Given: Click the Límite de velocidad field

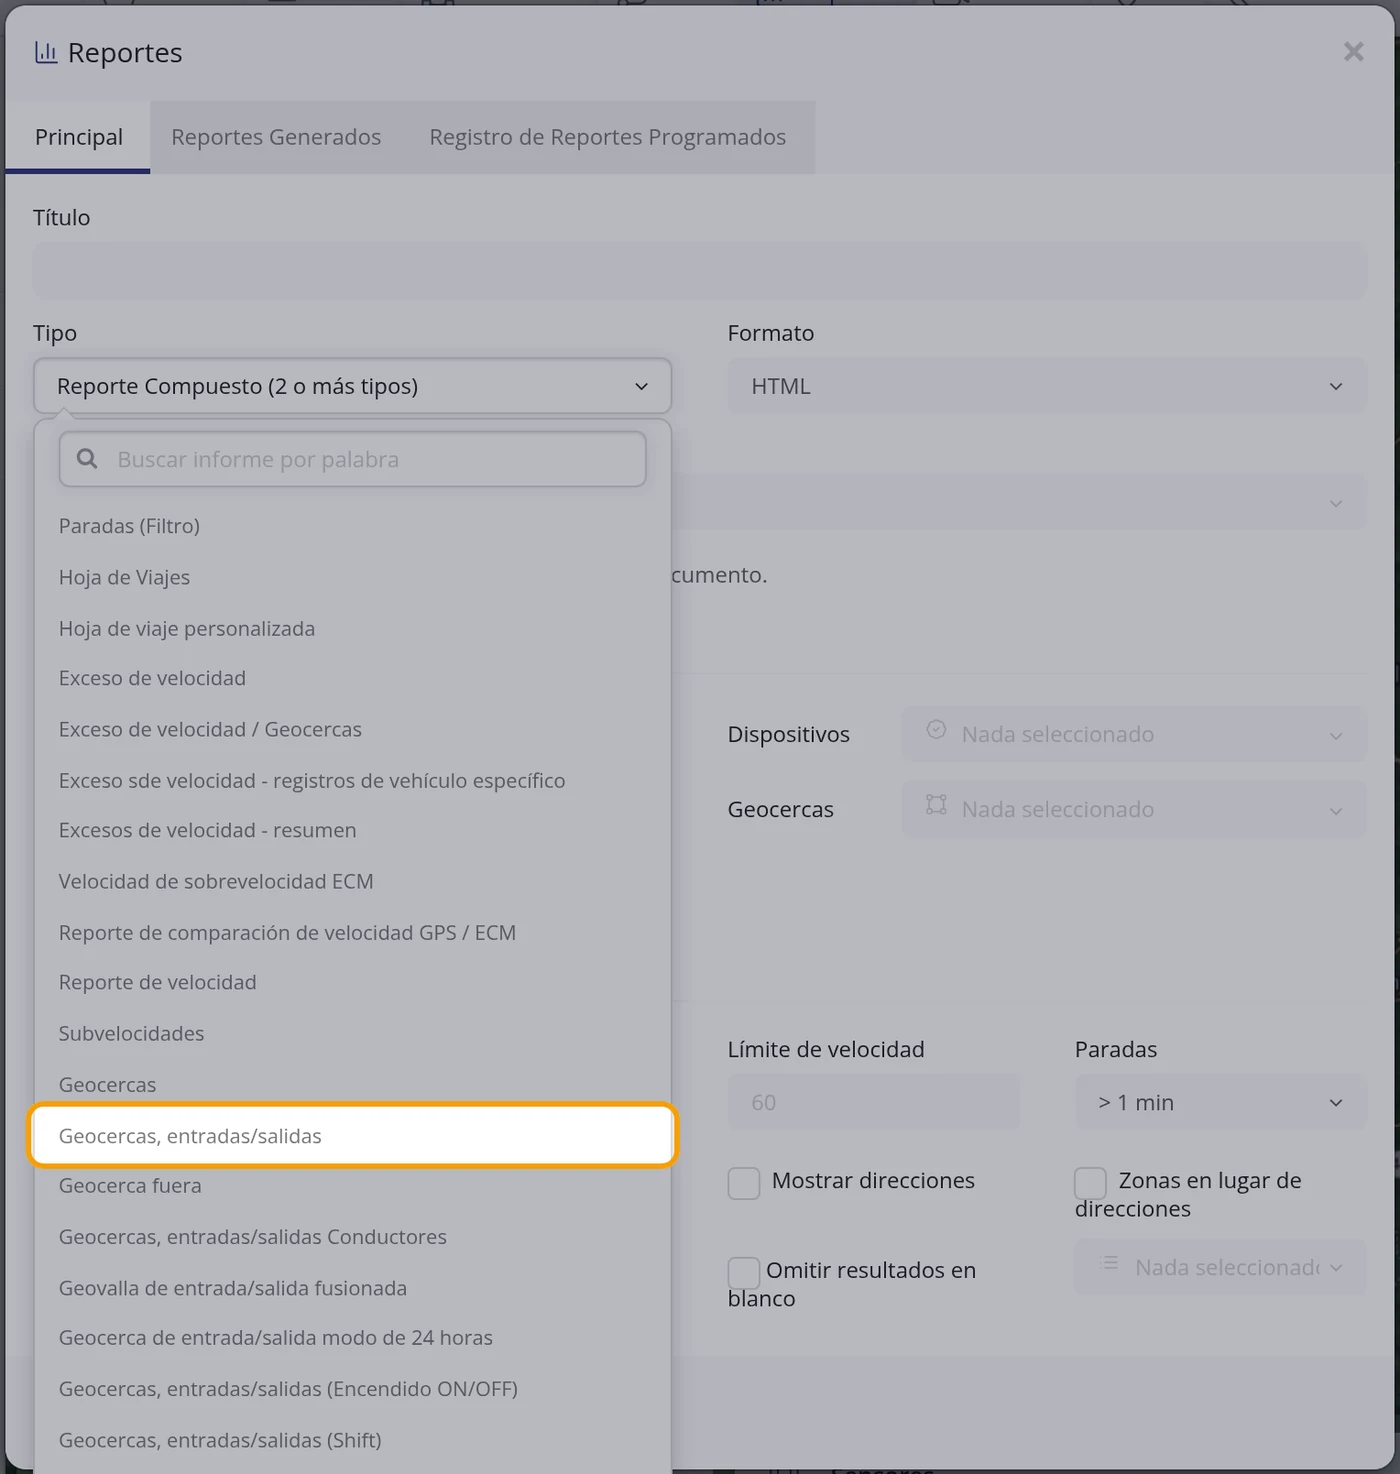Looking at the screenshot, I should 873,1102.
